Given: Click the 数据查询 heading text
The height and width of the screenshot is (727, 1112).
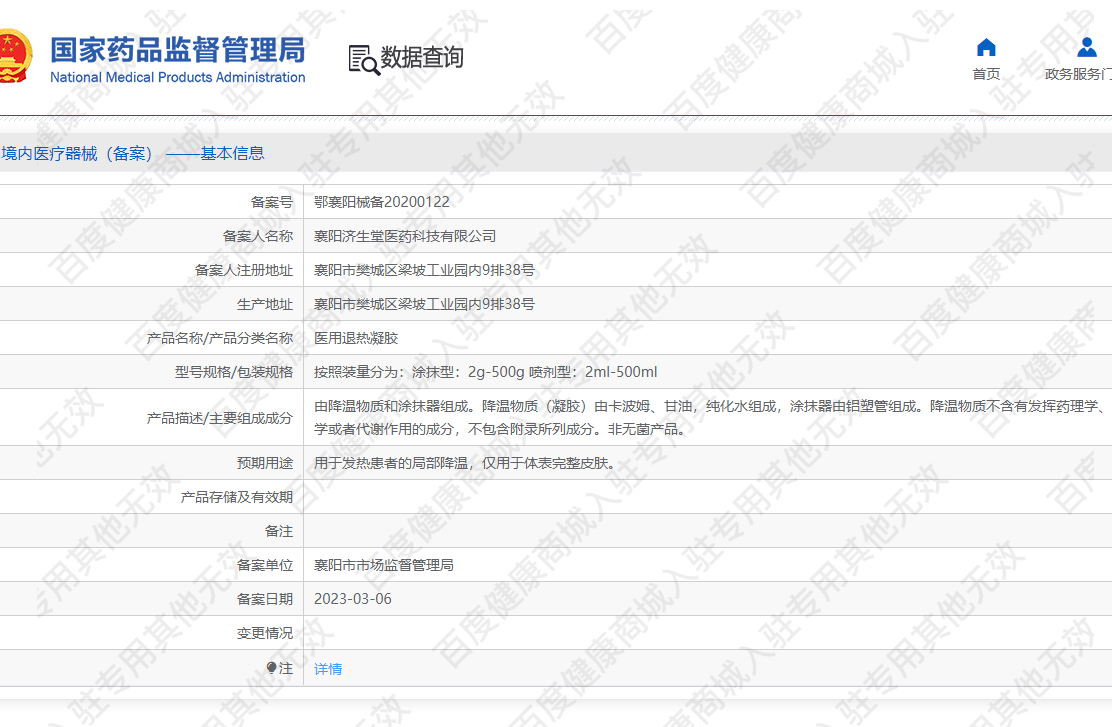Looking at the screenshot, I should (x=422, y=57).
